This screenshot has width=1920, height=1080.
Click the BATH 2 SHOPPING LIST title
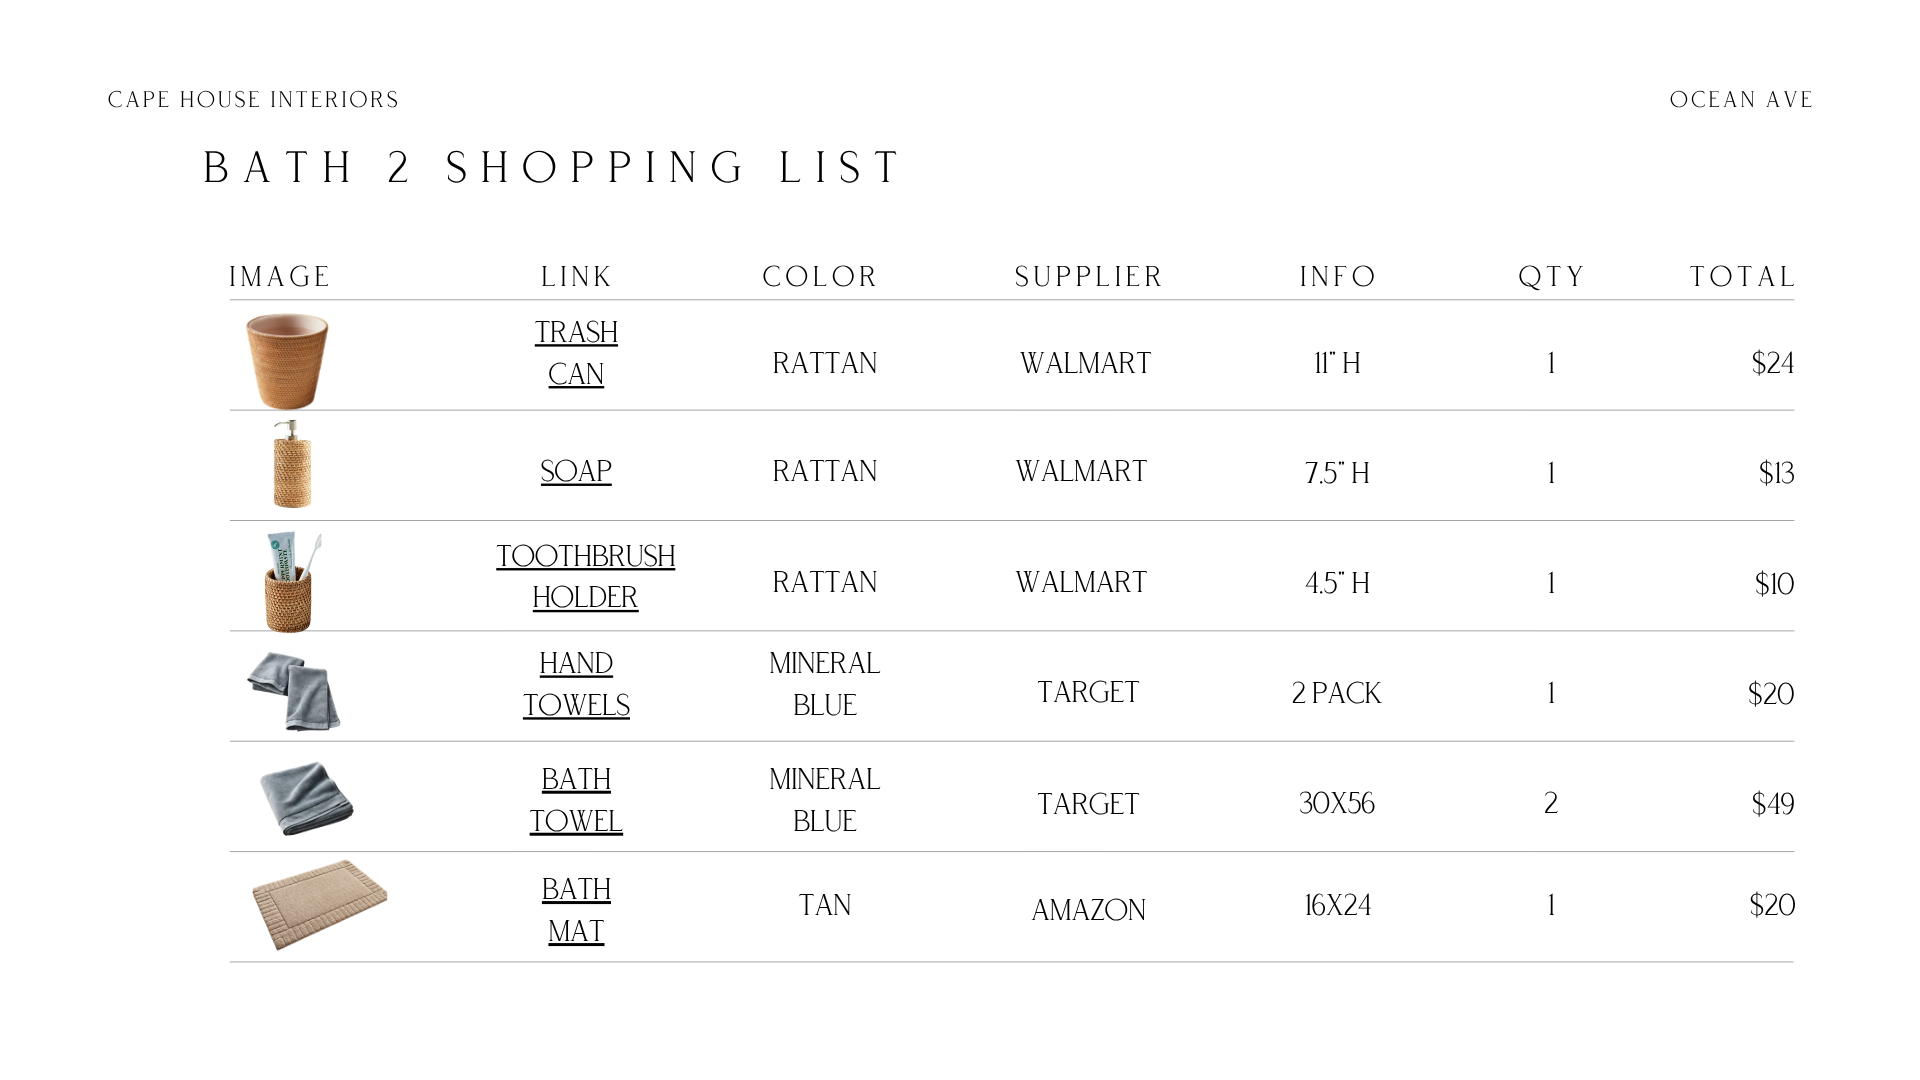tap(553, 167)
